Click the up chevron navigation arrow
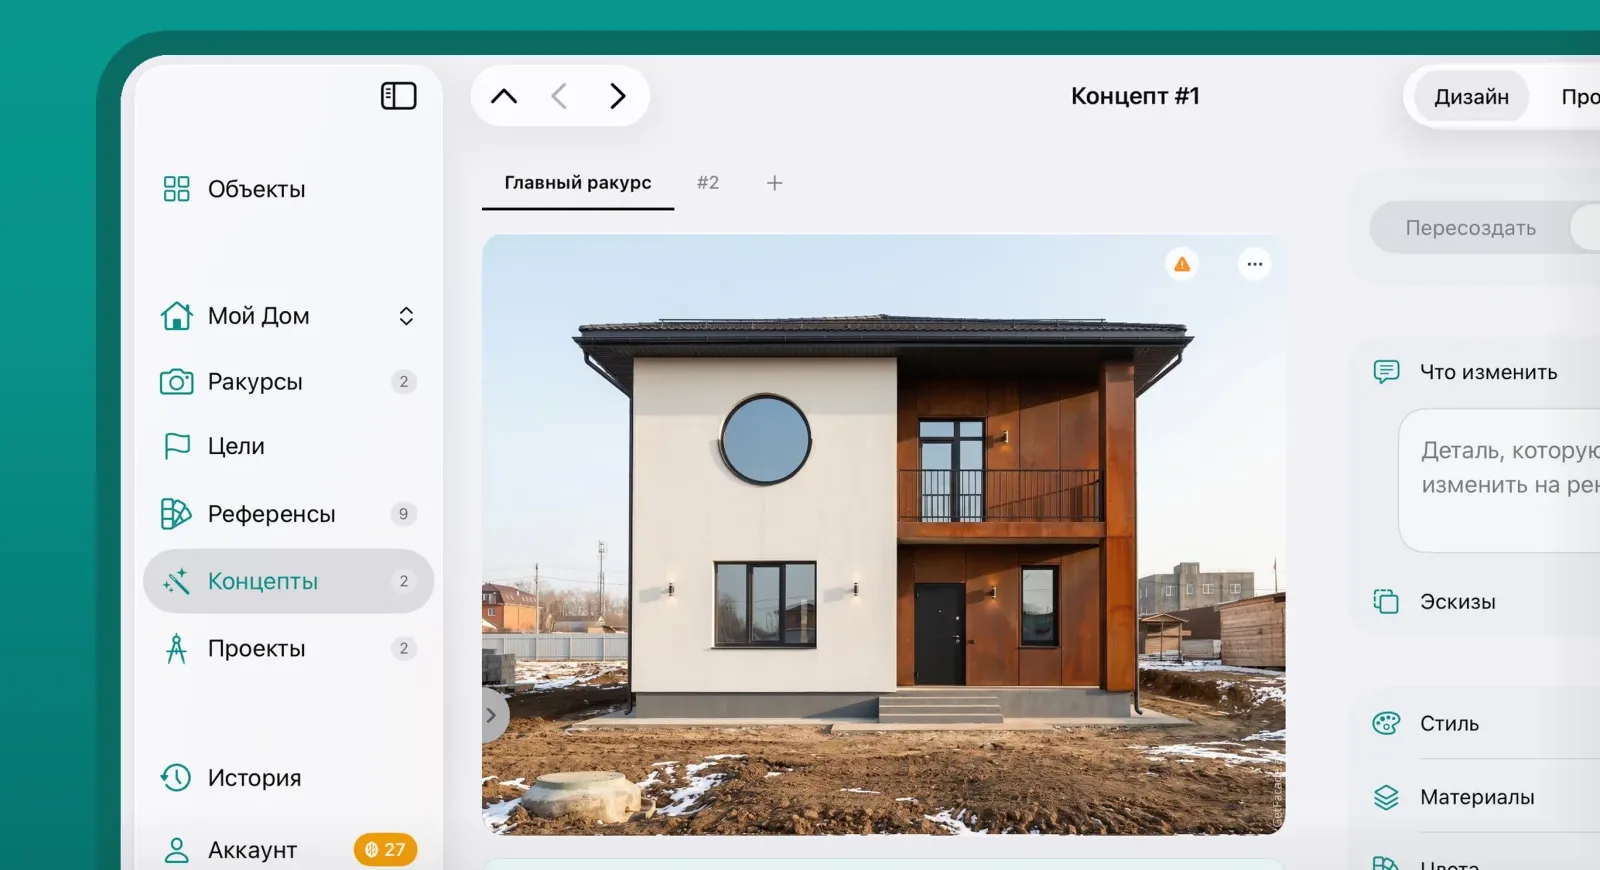 click(x=504, y=96)
